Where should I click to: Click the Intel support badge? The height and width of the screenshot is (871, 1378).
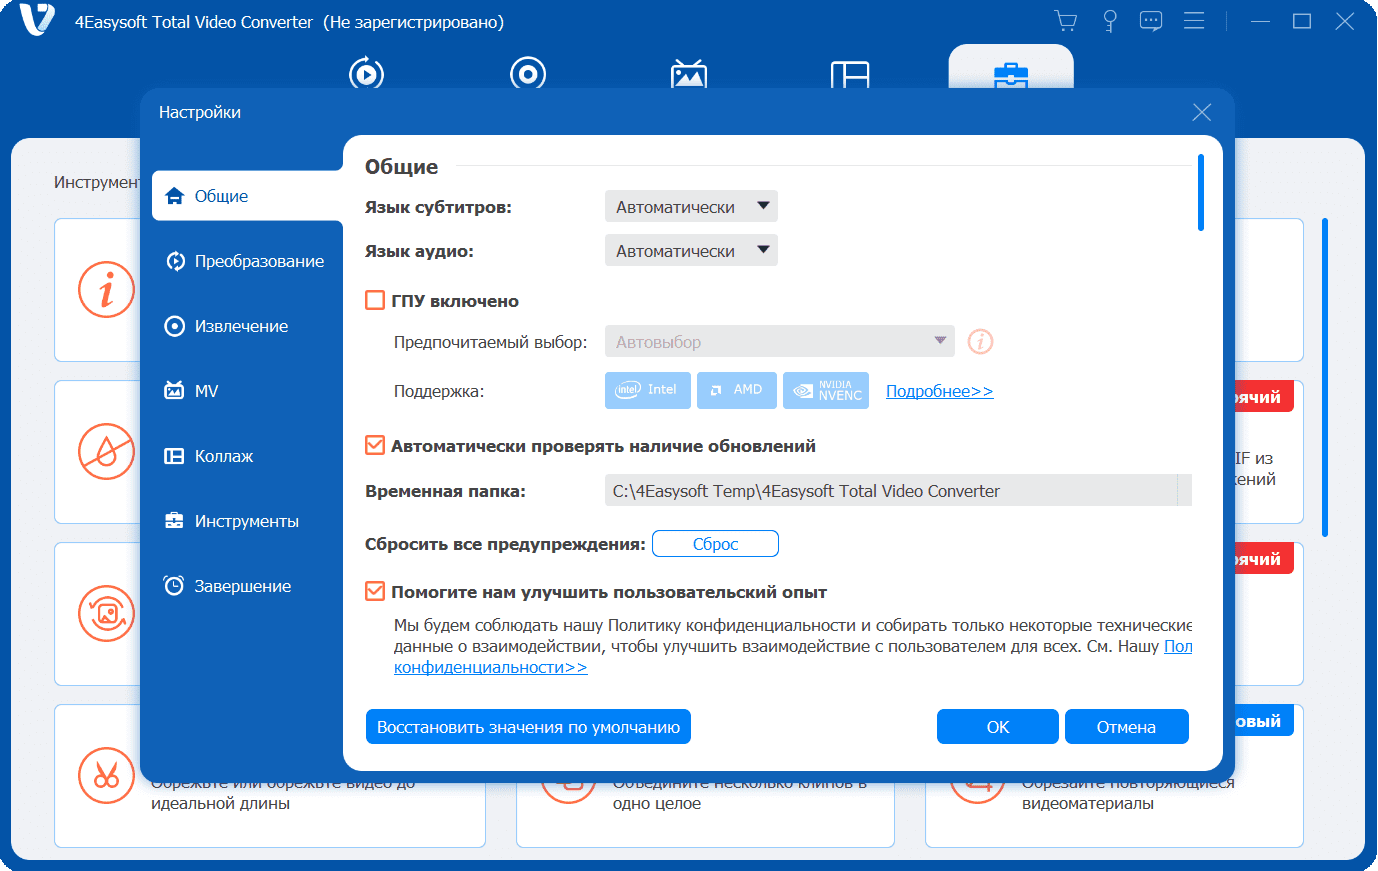click(648, 390)
